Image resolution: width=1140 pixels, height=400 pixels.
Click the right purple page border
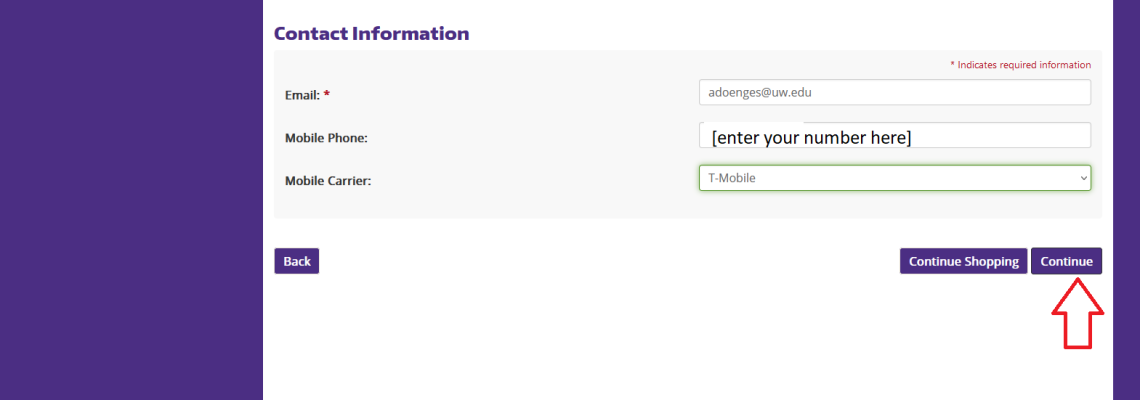(x=1126, y=200)
